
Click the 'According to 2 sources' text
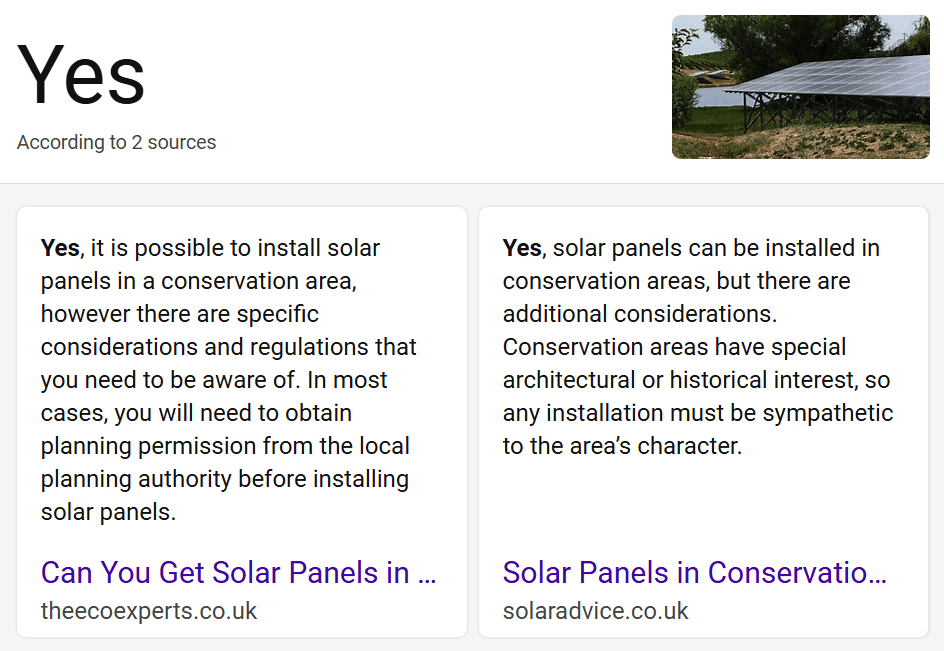click(116, 142)
